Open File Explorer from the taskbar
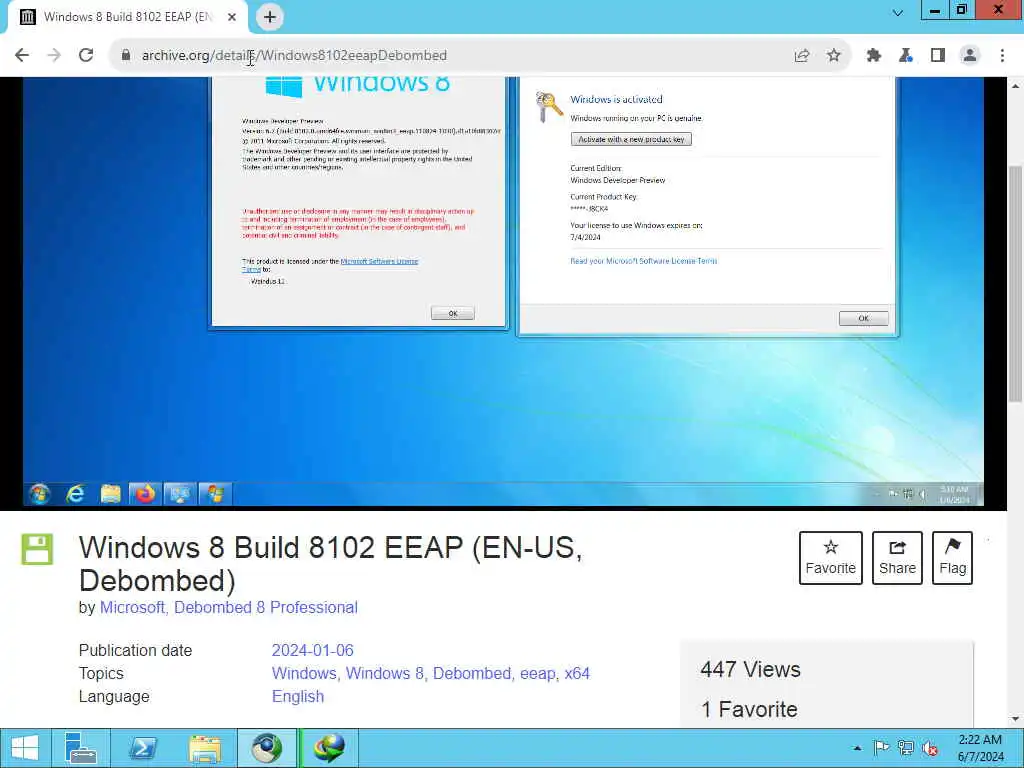1024x768 pixels. 204,748
